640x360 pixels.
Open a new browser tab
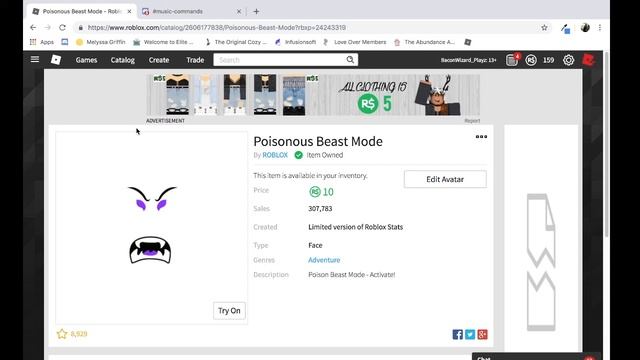tap(256, 11)
